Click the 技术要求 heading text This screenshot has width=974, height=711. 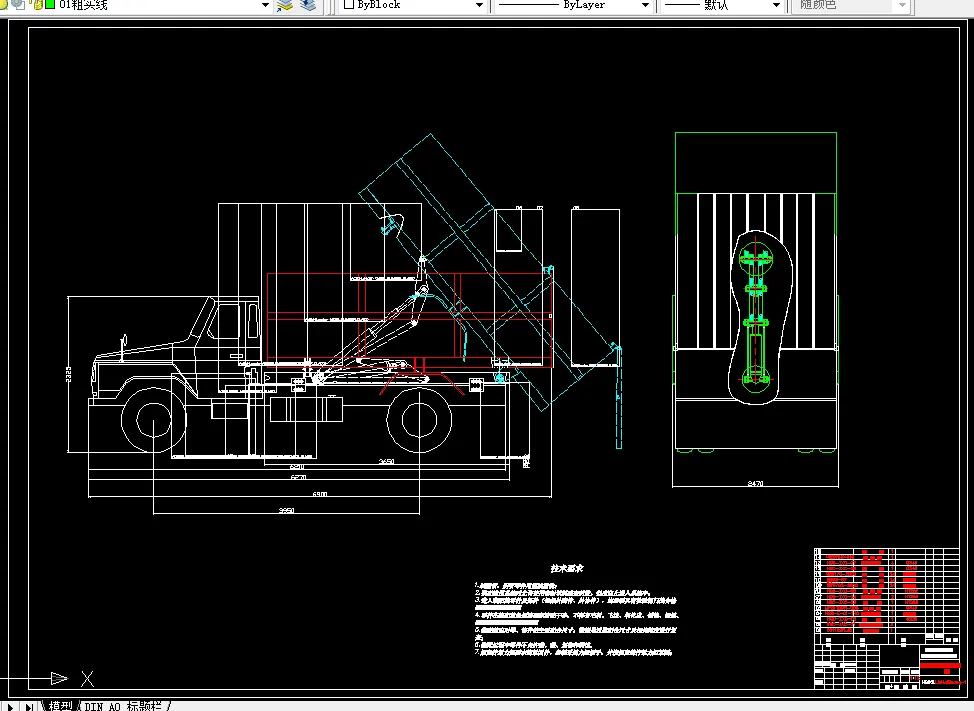coord(567,568)
